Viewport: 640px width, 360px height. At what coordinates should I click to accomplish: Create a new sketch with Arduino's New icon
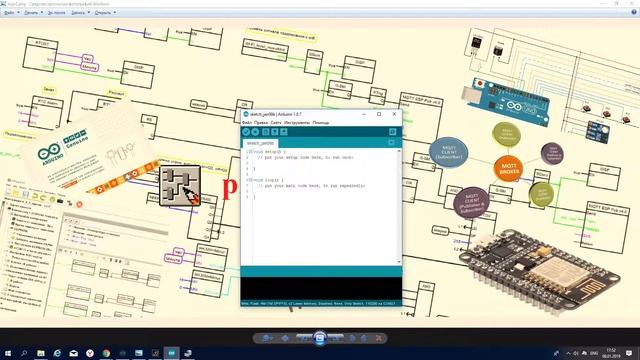point(265,131)
